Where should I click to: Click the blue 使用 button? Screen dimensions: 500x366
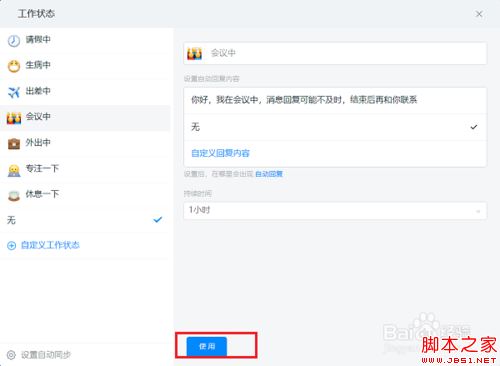(207, 347)
